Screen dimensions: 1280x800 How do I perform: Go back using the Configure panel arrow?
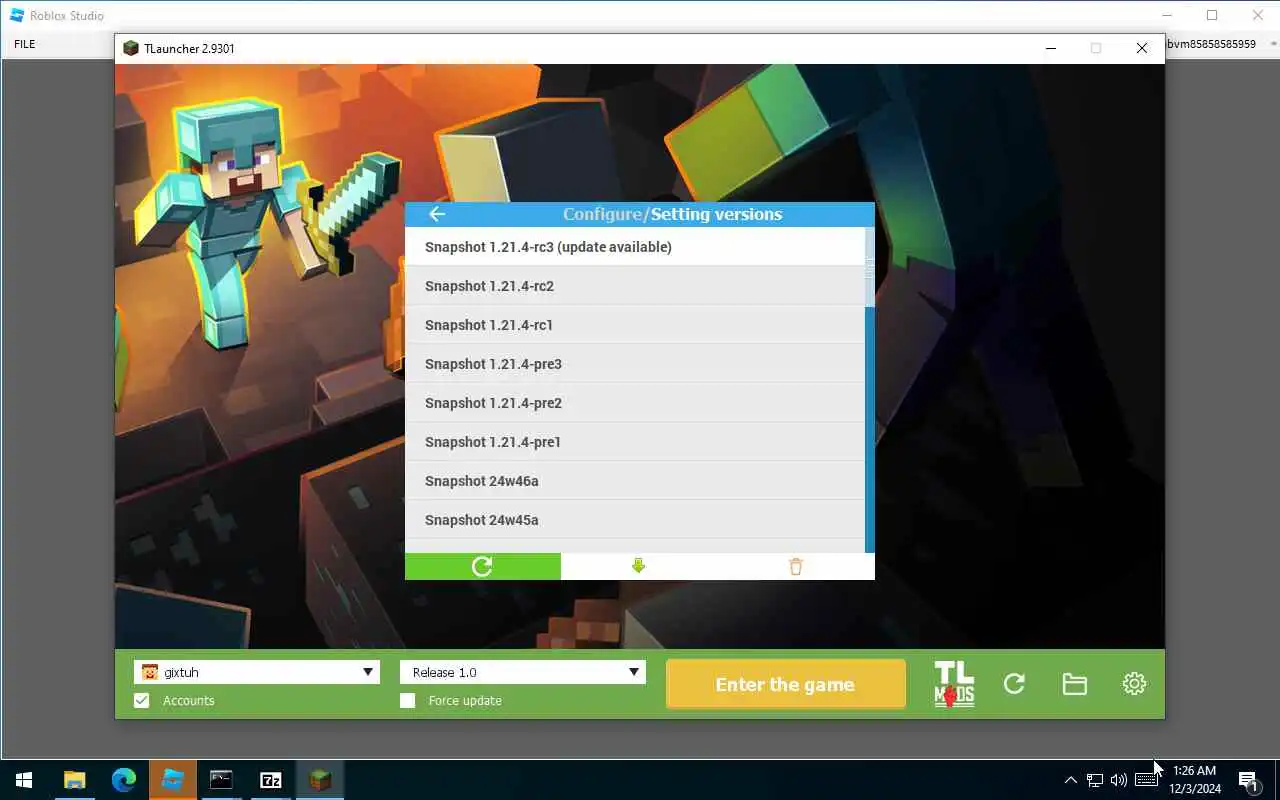(x=437, y=214)
